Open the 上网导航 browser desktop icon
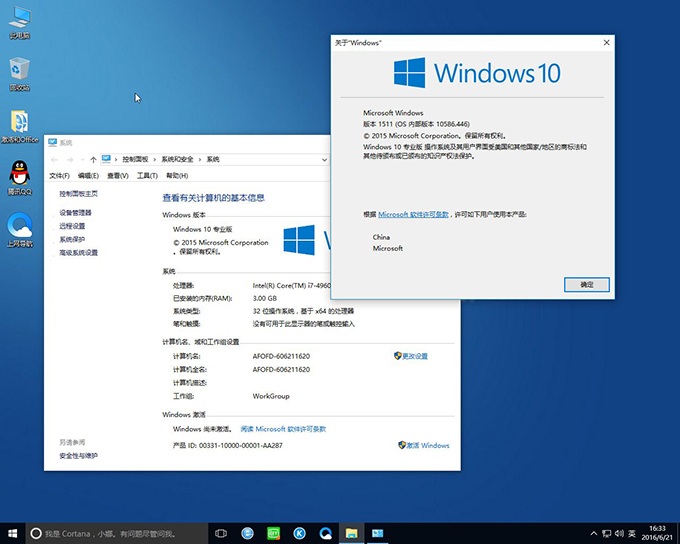Image resolution: width=680 pixels, height=544 pixels. coord(19,225)
